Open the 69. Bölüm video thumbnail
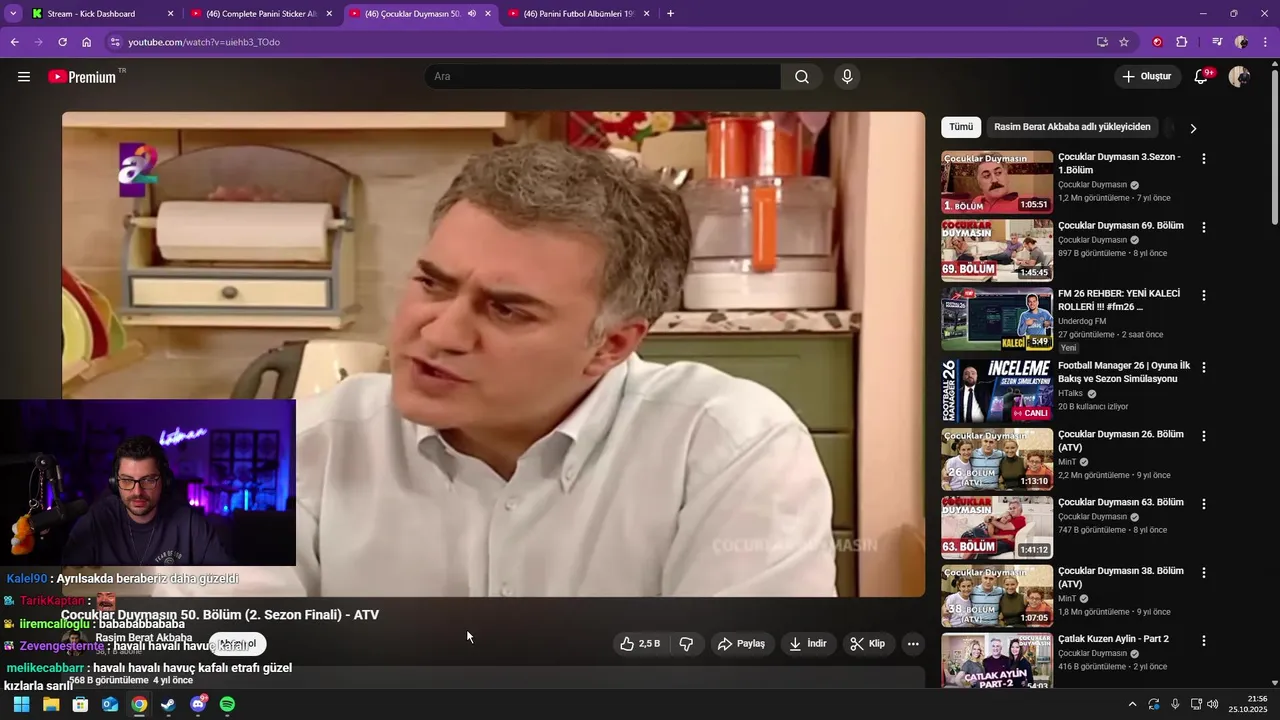This screenshot has height=720, width=1280. pyautogui.click(x=997, y=250)
